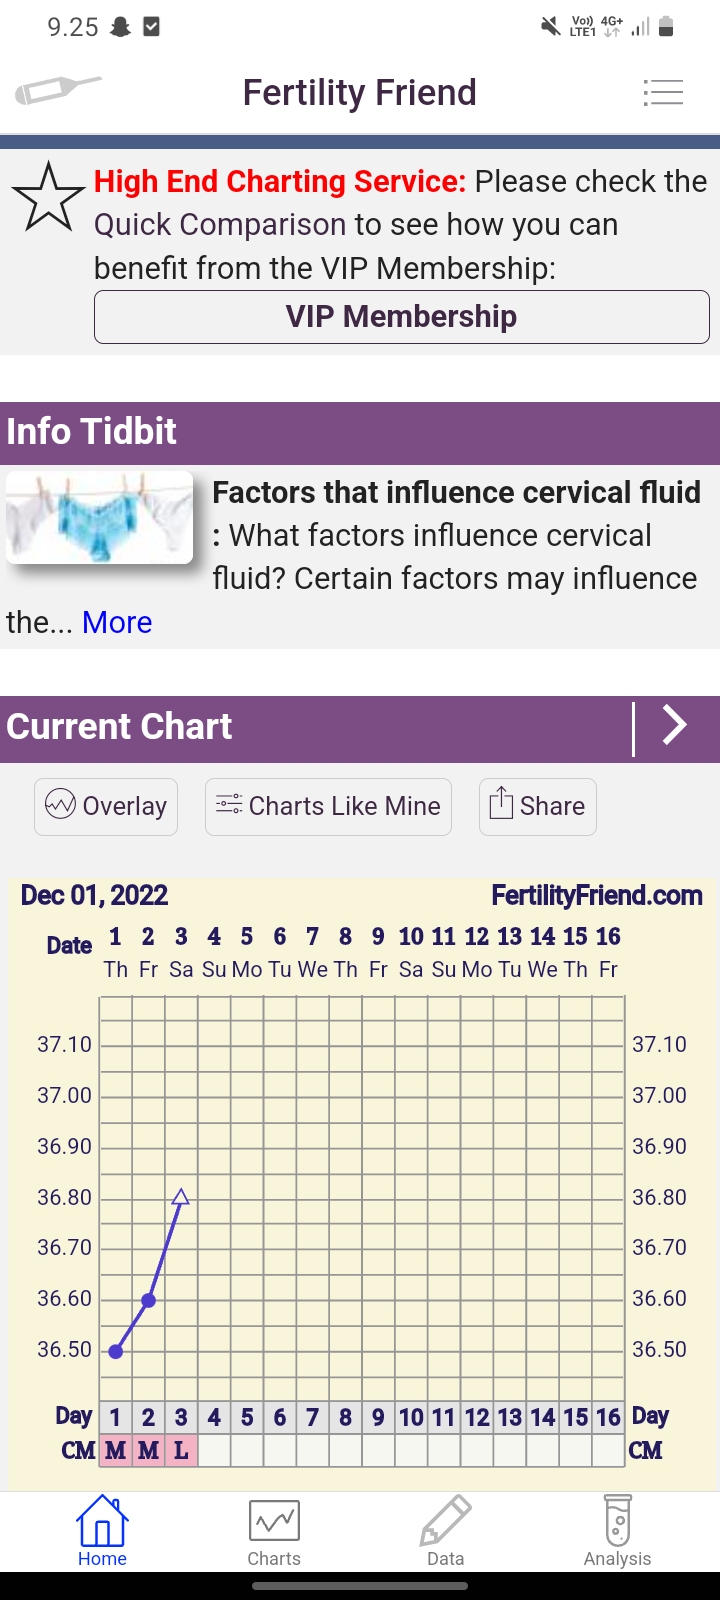
Task: Open the Data entry tab
Action: click(x=445, y=1530)
